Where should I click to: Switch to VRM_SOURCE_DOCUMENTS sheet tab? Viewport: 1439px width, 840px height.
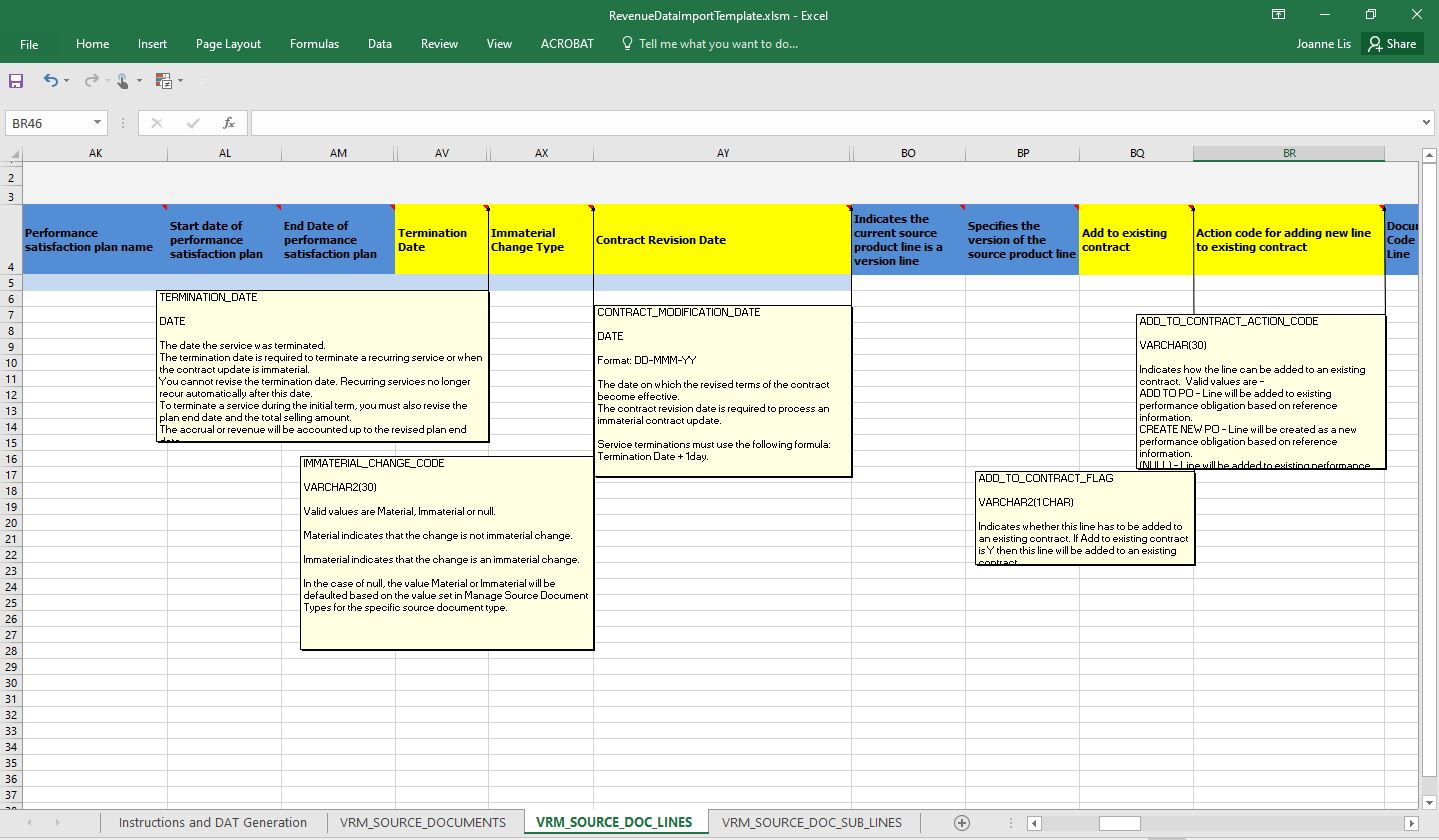422,822
